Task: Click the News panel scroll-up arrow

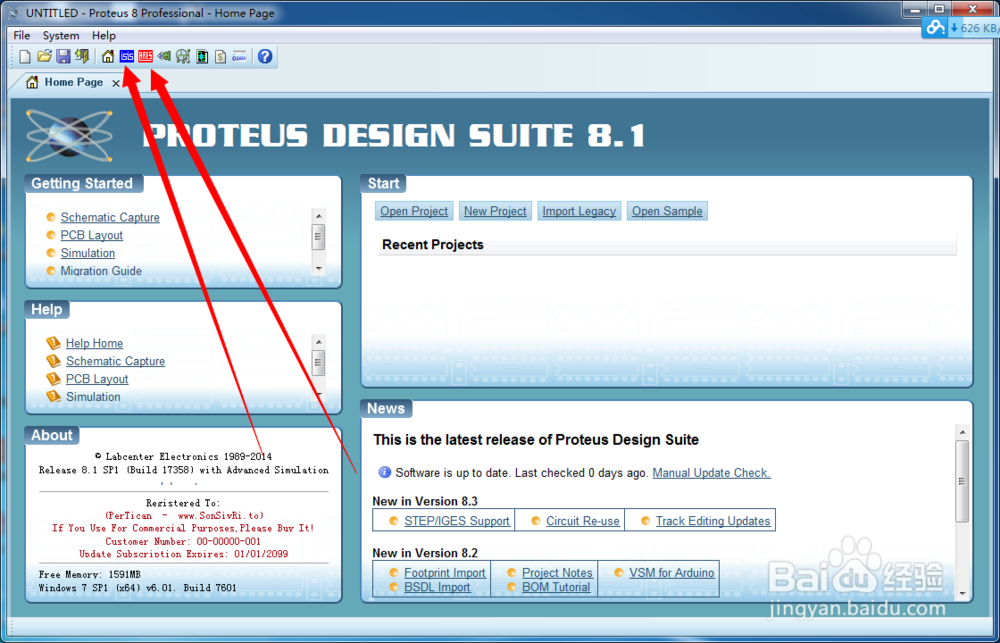Action: coord(962,432)
